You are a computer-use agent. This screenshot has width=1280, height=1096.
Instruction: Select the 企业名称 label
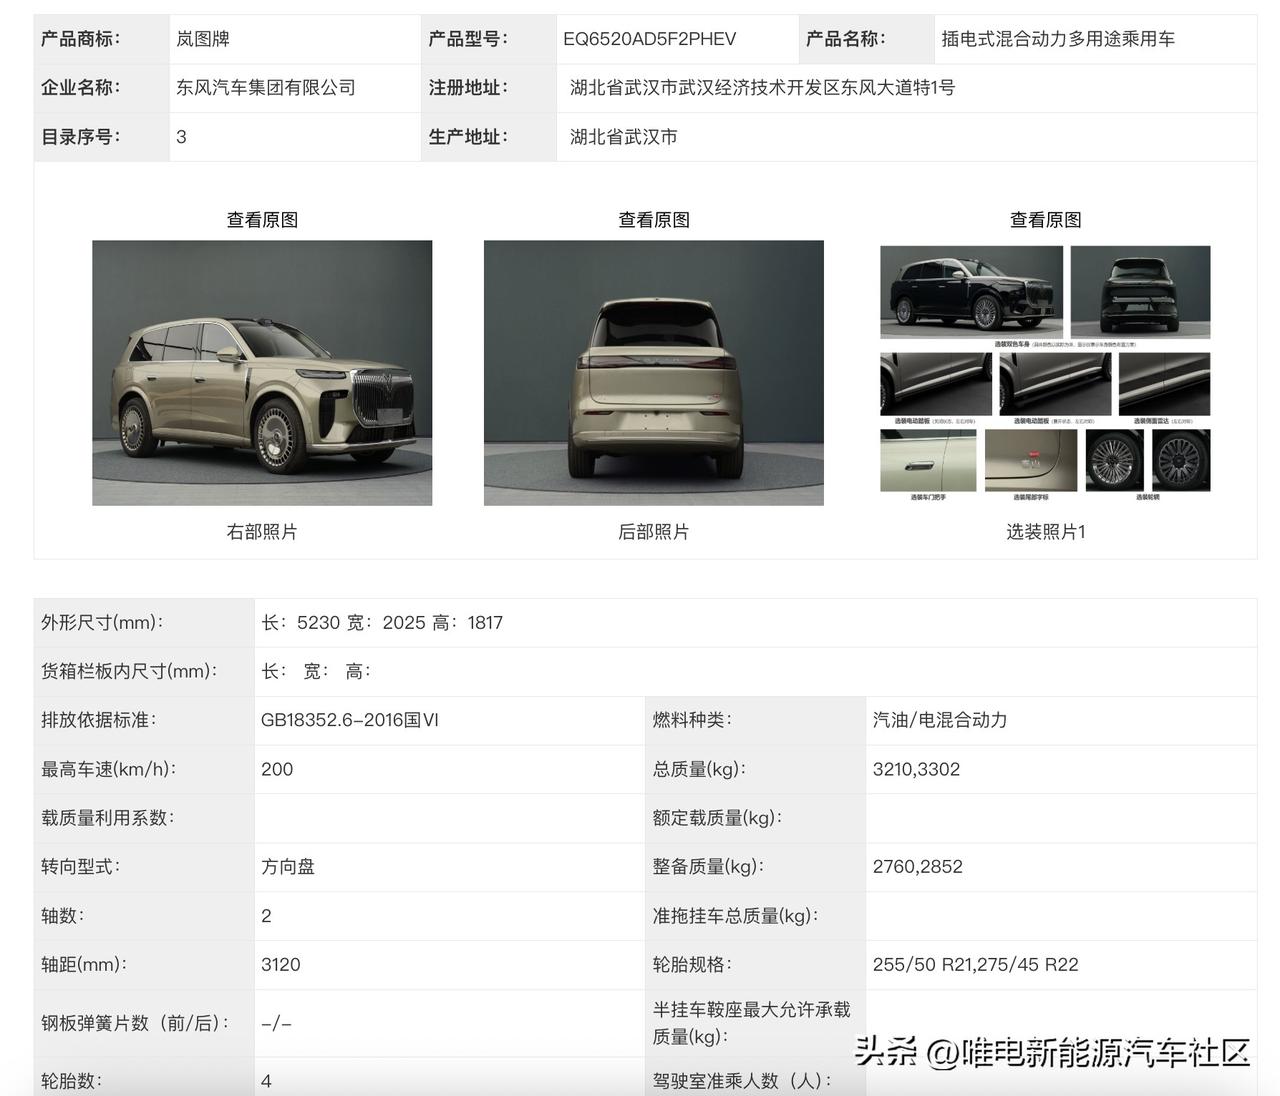tap(80, 88)
